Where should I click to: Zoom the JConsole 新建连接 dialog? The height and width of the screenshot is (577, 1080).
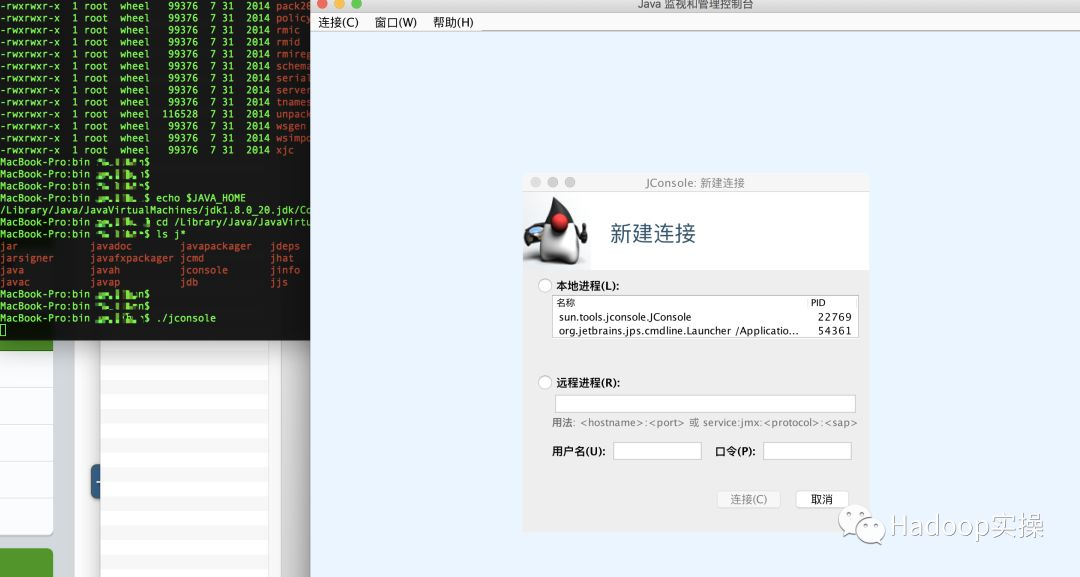[x=570, y=182]
